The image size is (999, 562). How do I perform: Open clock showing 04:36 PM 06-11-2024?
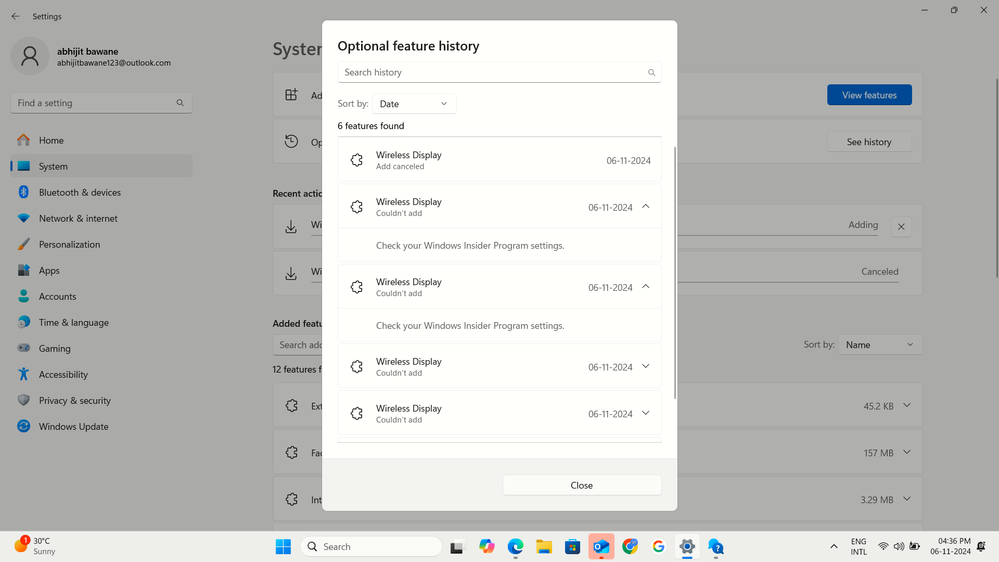(950, 546)
